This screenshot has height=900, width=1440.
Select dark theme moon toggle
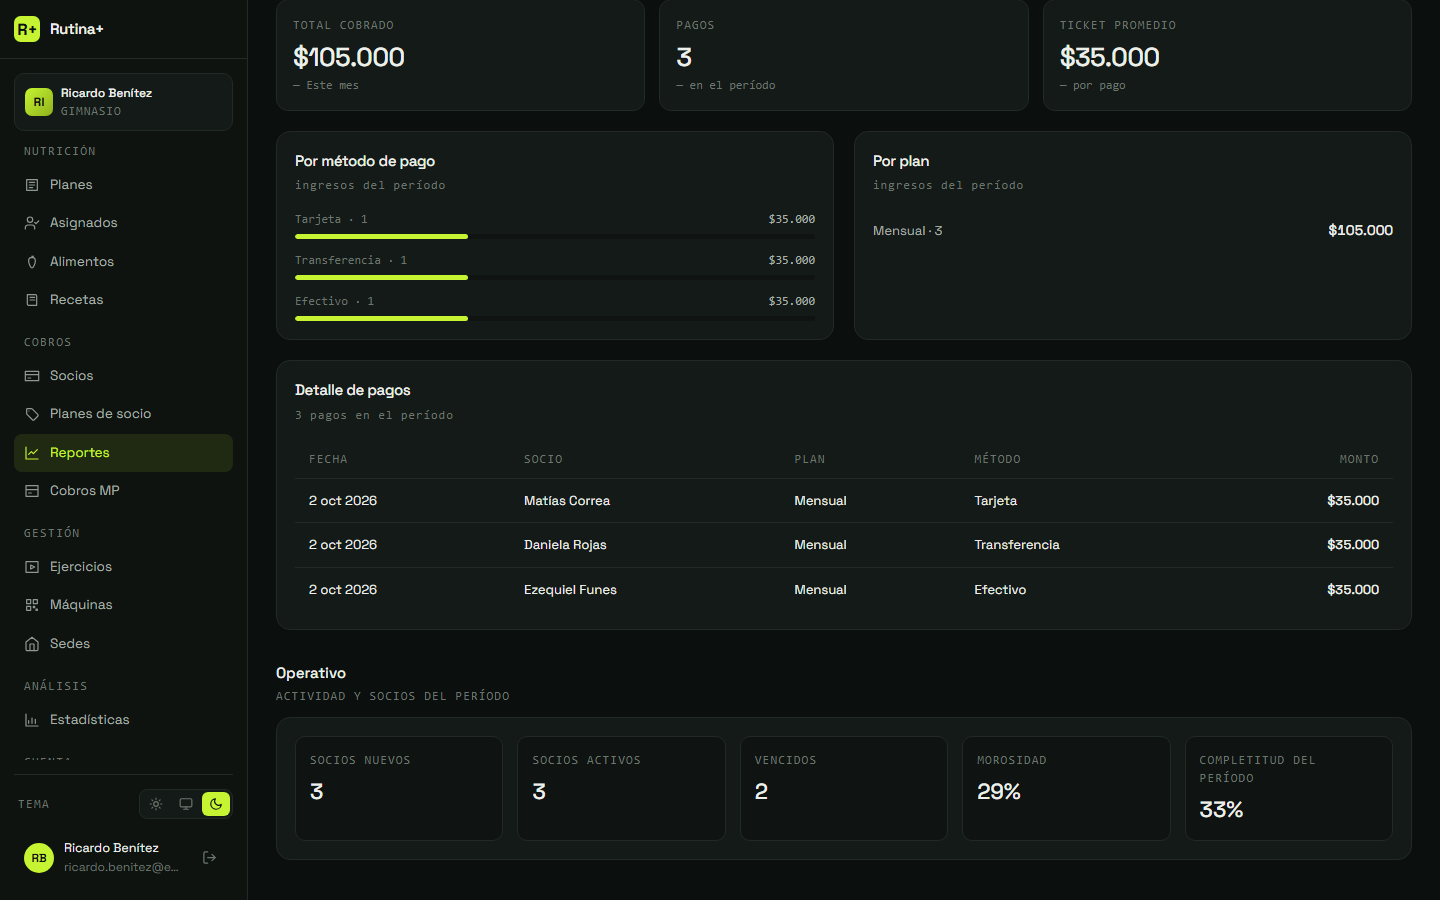[216, 804]
